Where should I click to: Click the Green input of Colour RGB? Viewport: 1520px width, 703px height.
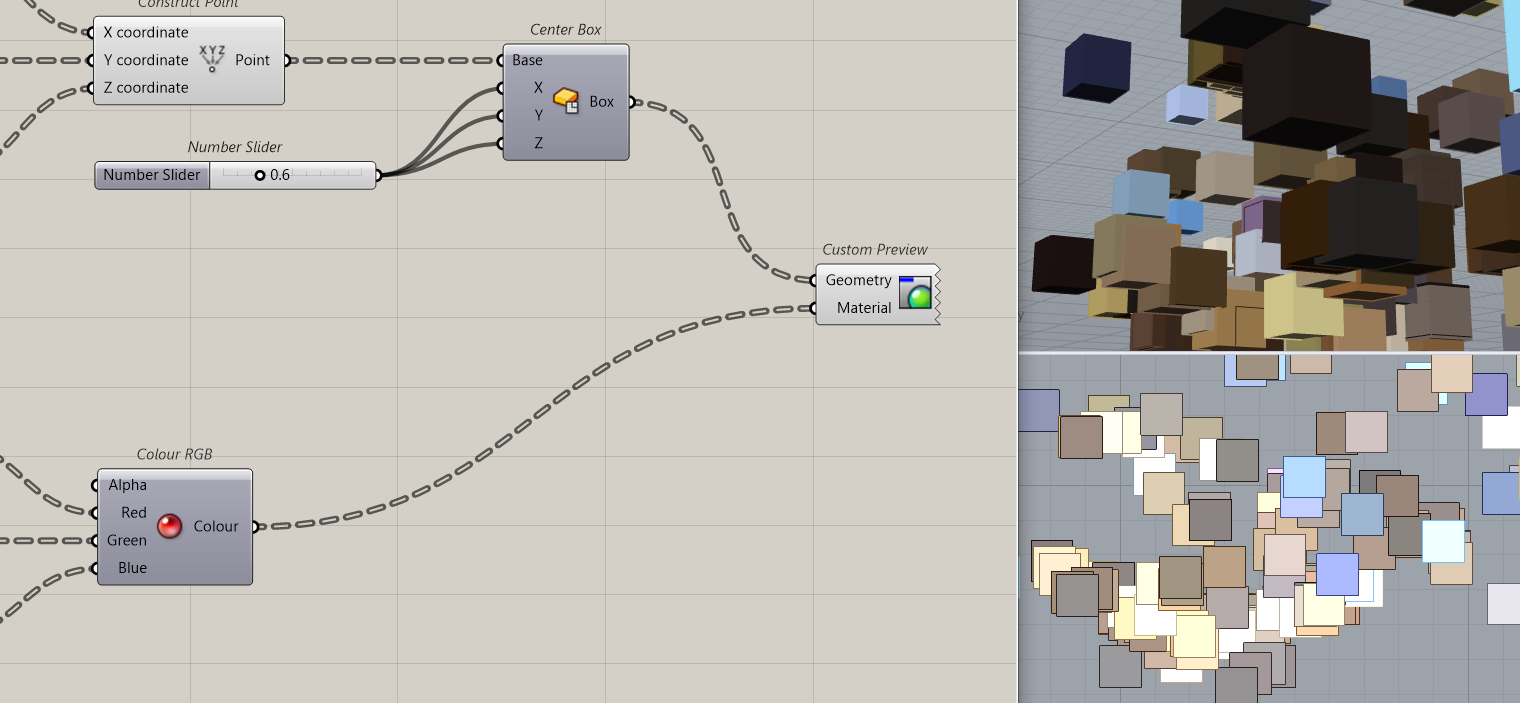tap(127, 541)
